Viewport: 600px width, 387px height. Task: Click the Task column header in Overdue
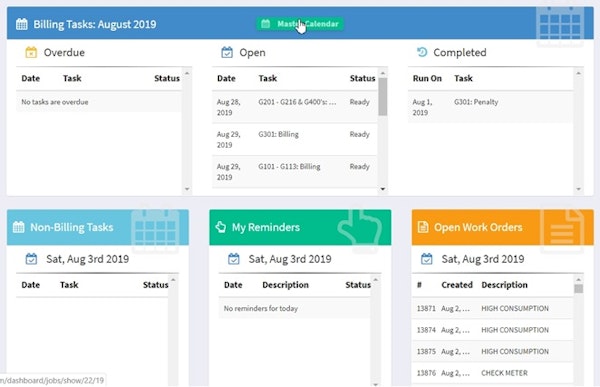click(72, 78)
